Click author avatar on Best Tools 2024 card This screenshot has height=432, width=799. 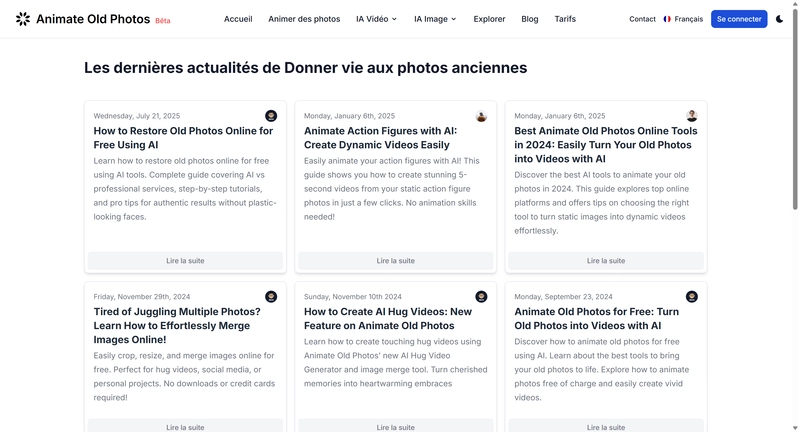[x=691, y=116]
